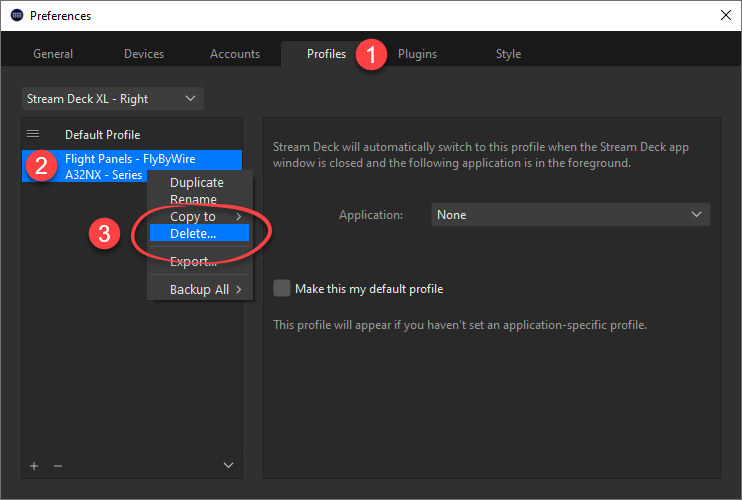Check Make this my default profile
Screen dimensions: 742x500
(282, 288)
